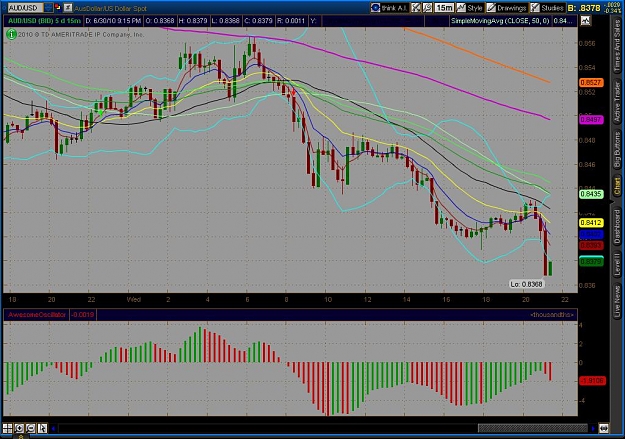Open the think A.I. tool

coord(389,8)
